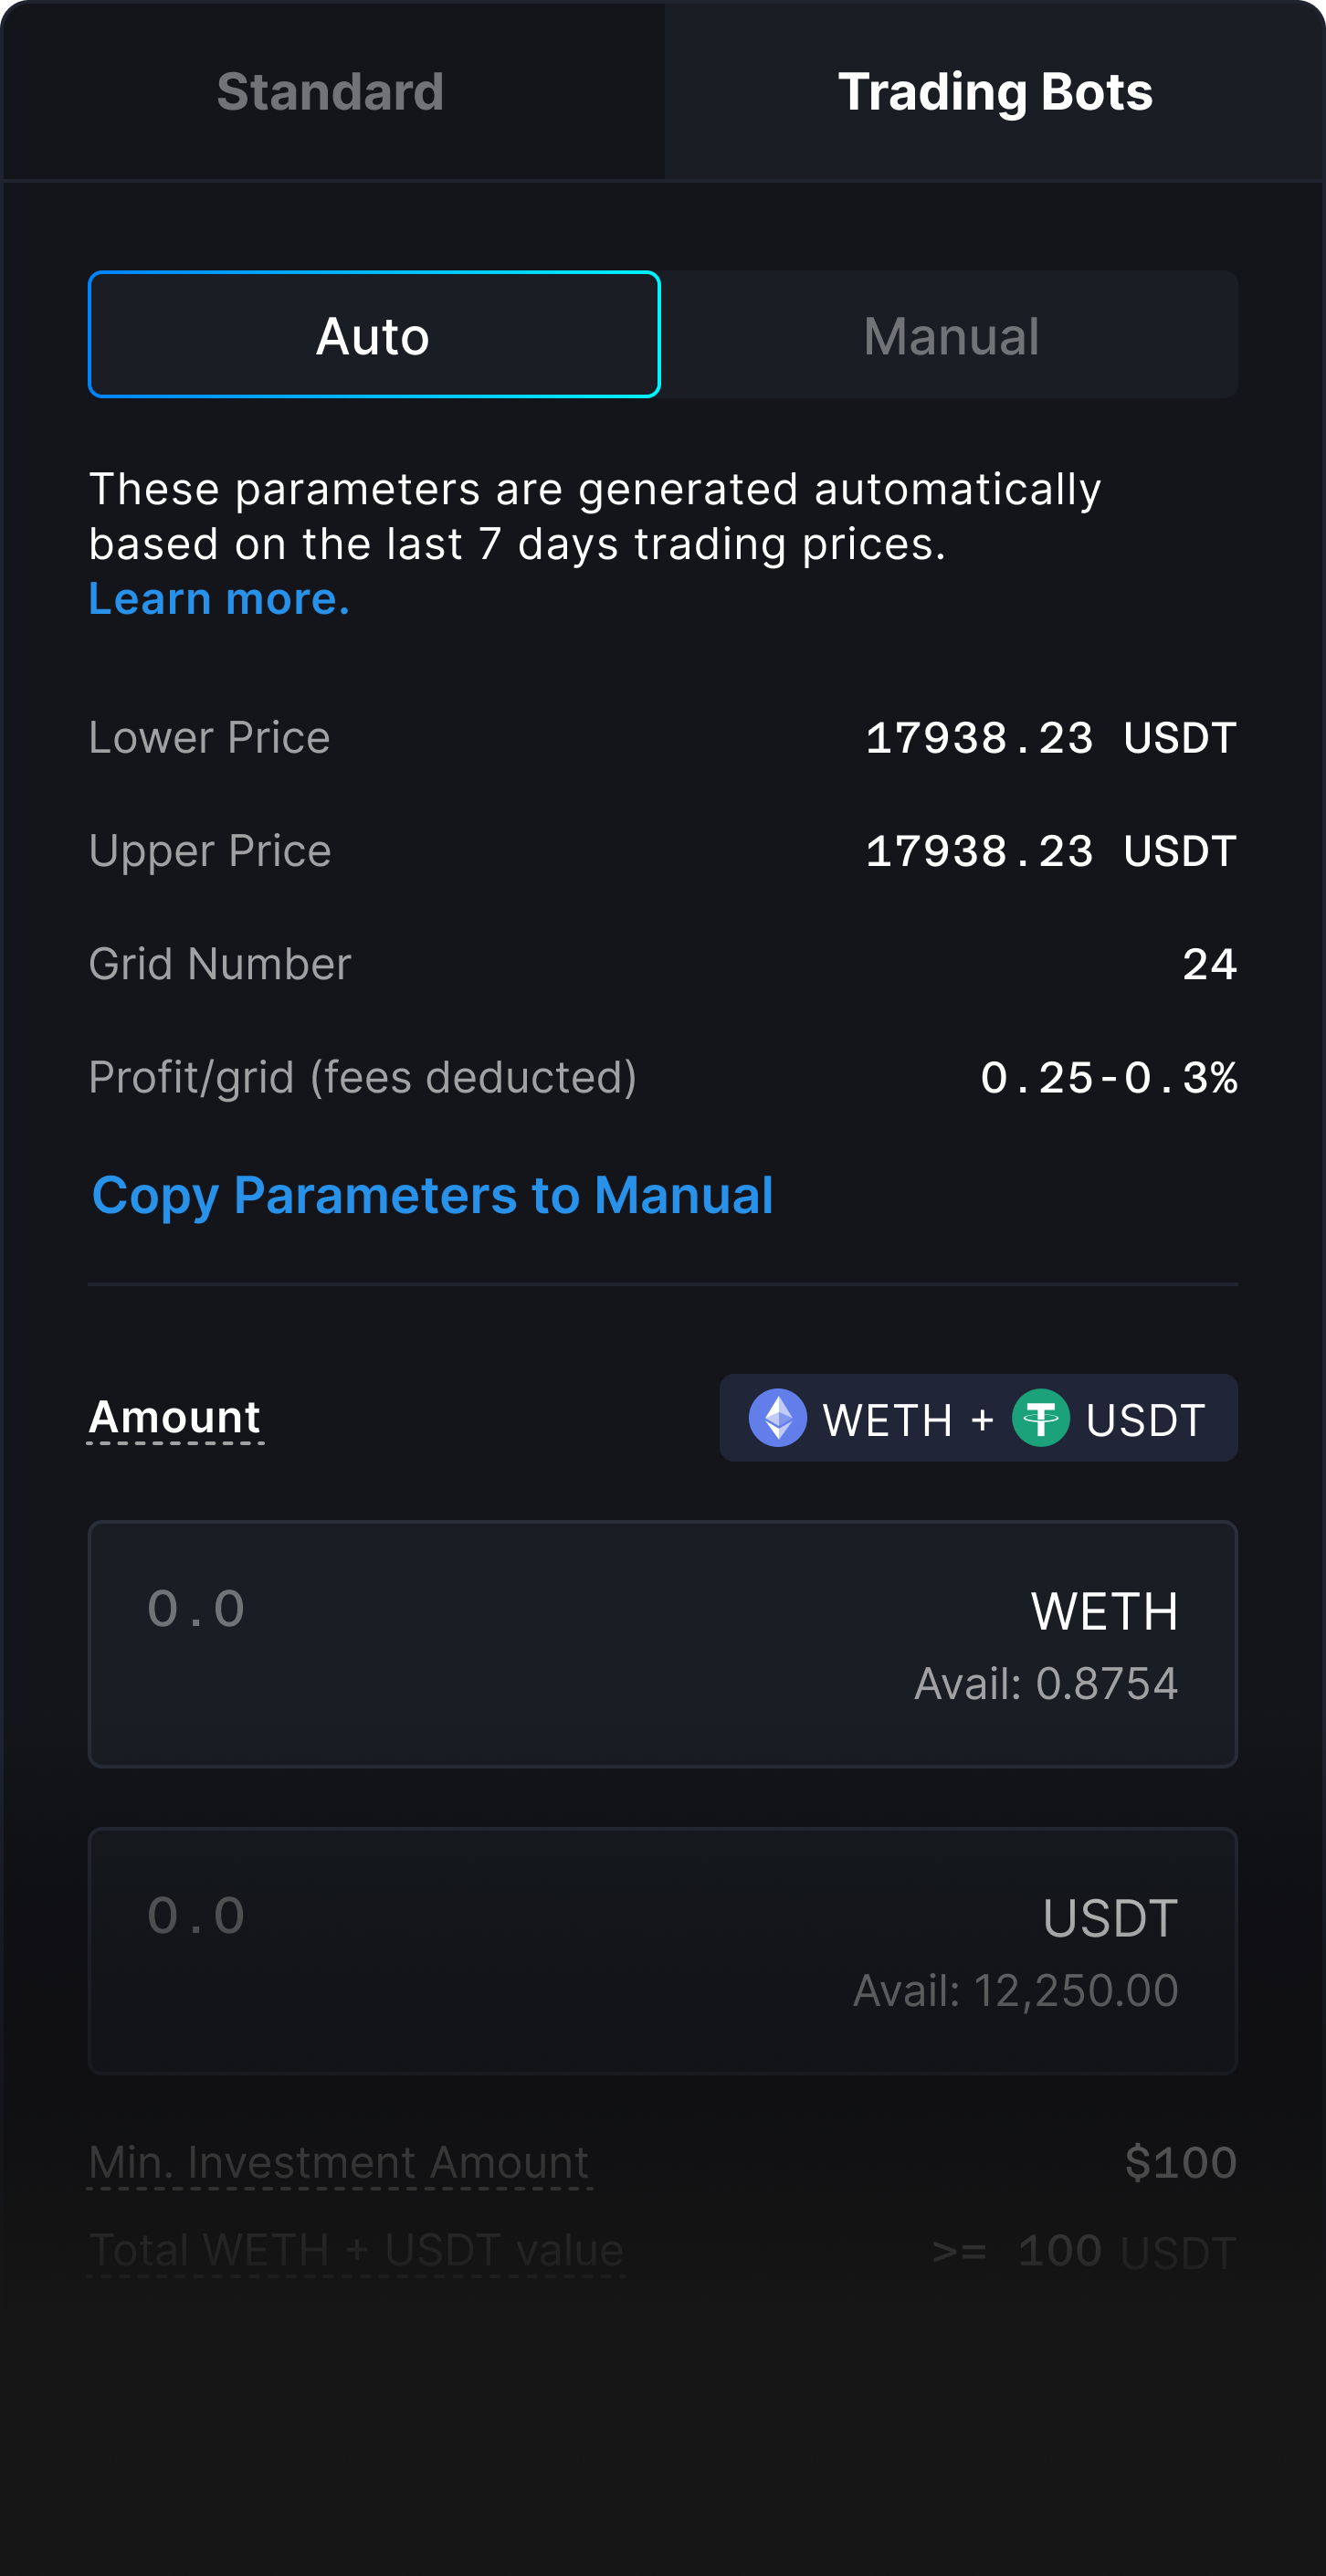Screen dimensions: 1326x2576
Task: Click the underlined Amount label
Action: point(175,1417)
